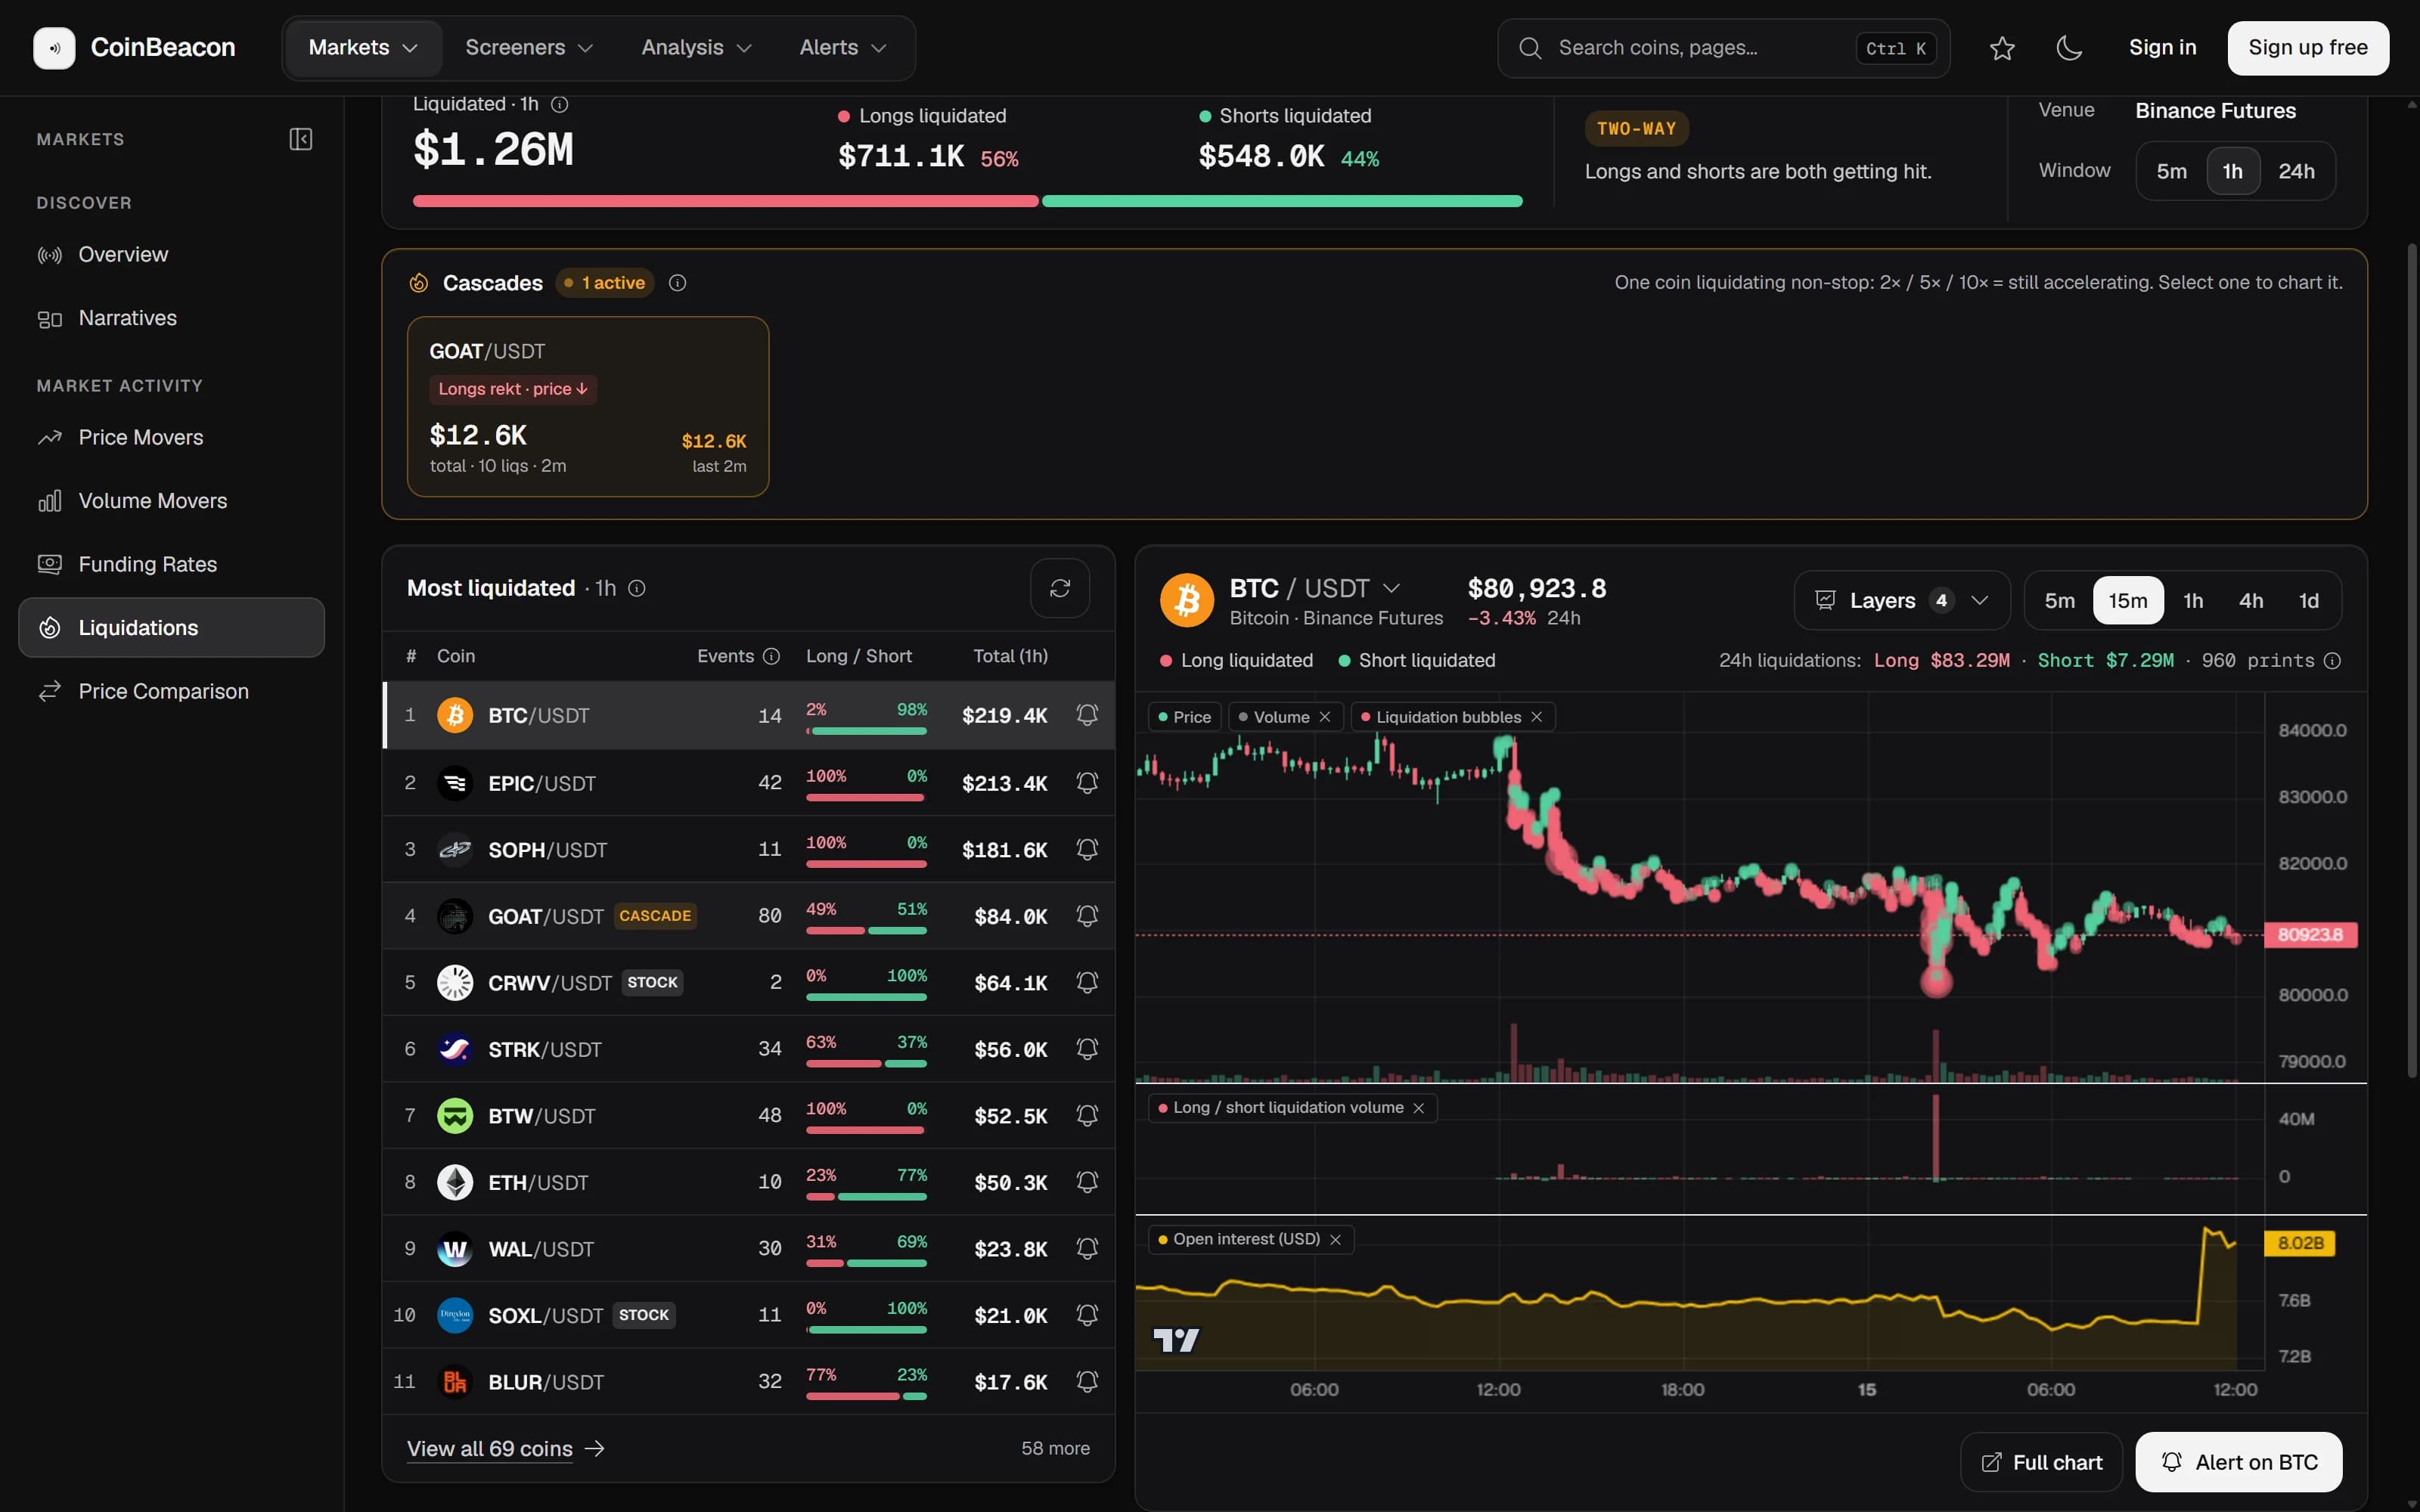
Task: Go to Overview in sidebar
Action: [171, 255]
